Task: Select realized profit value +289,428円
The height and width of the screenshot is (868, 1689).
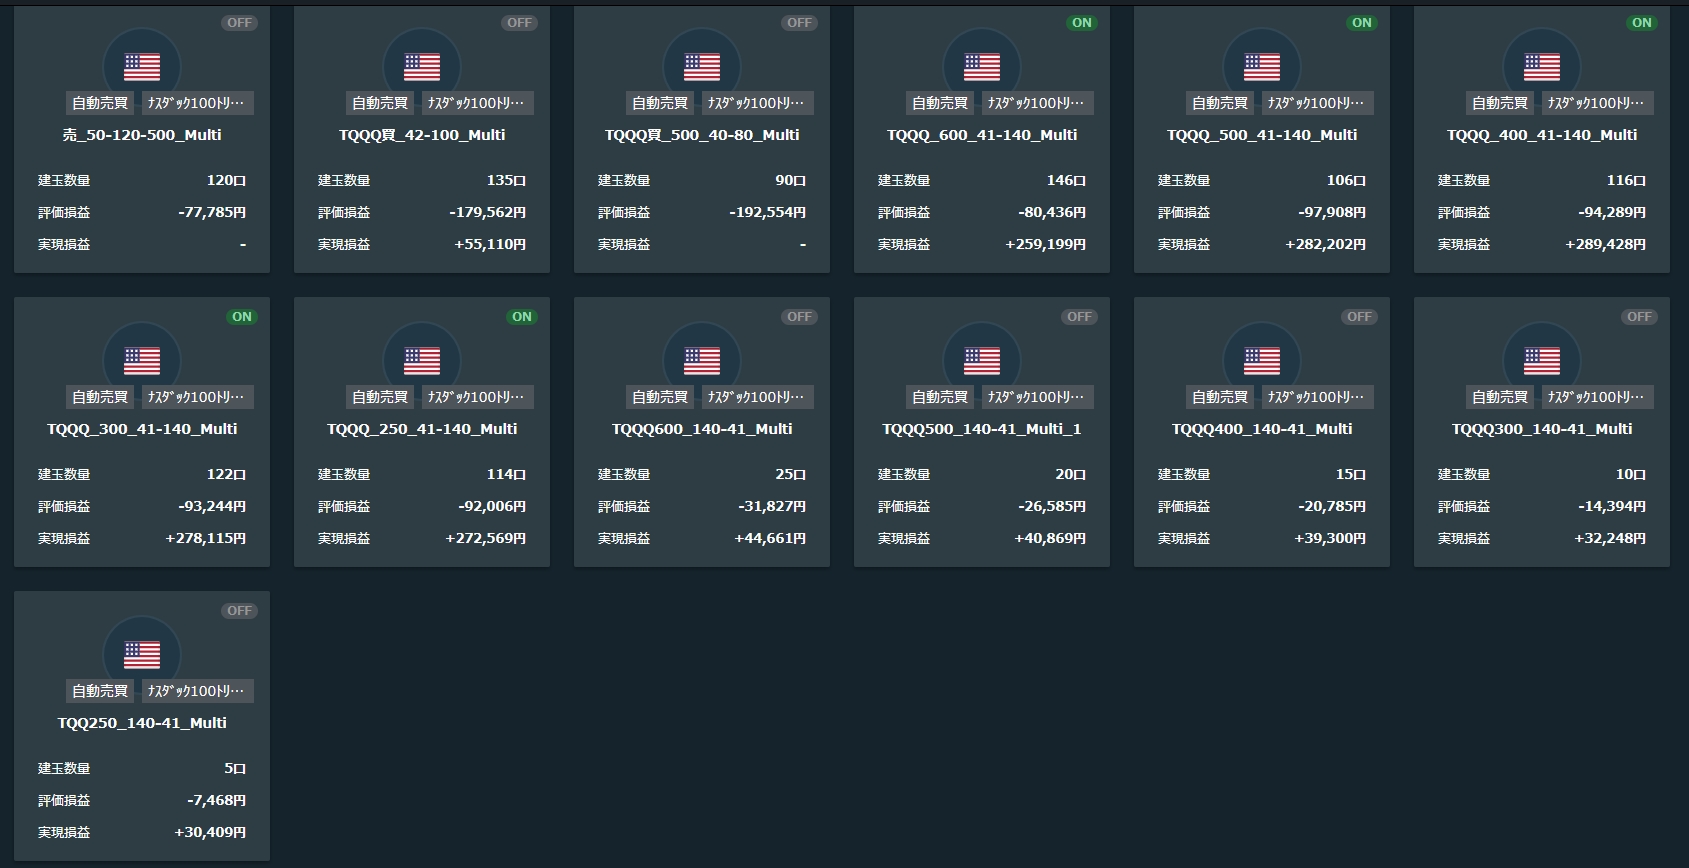Action: point(1605,244)
